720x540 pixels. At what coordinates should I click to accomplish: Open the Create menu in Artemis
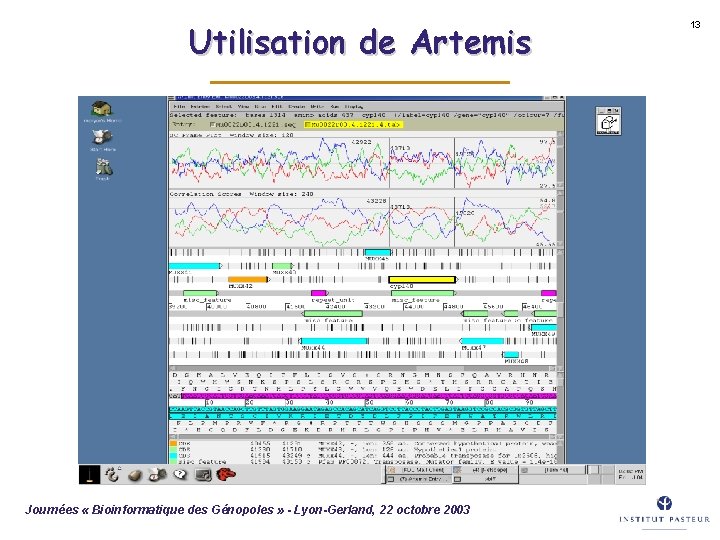pyautogui.click(x=297, y=107)
